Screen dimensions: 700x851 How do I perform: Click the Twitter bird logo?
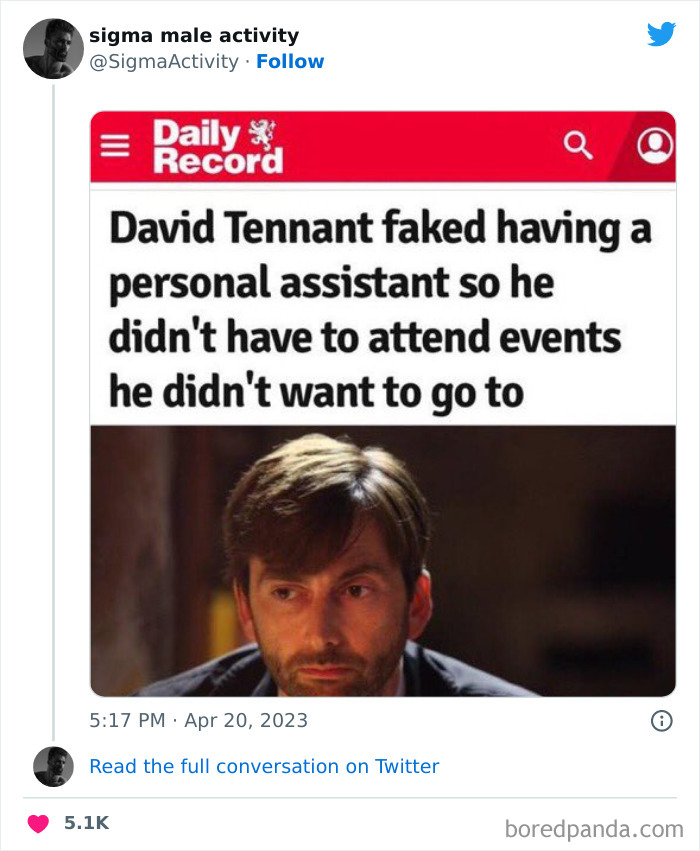pyautogui.click(x=662, y=32)
